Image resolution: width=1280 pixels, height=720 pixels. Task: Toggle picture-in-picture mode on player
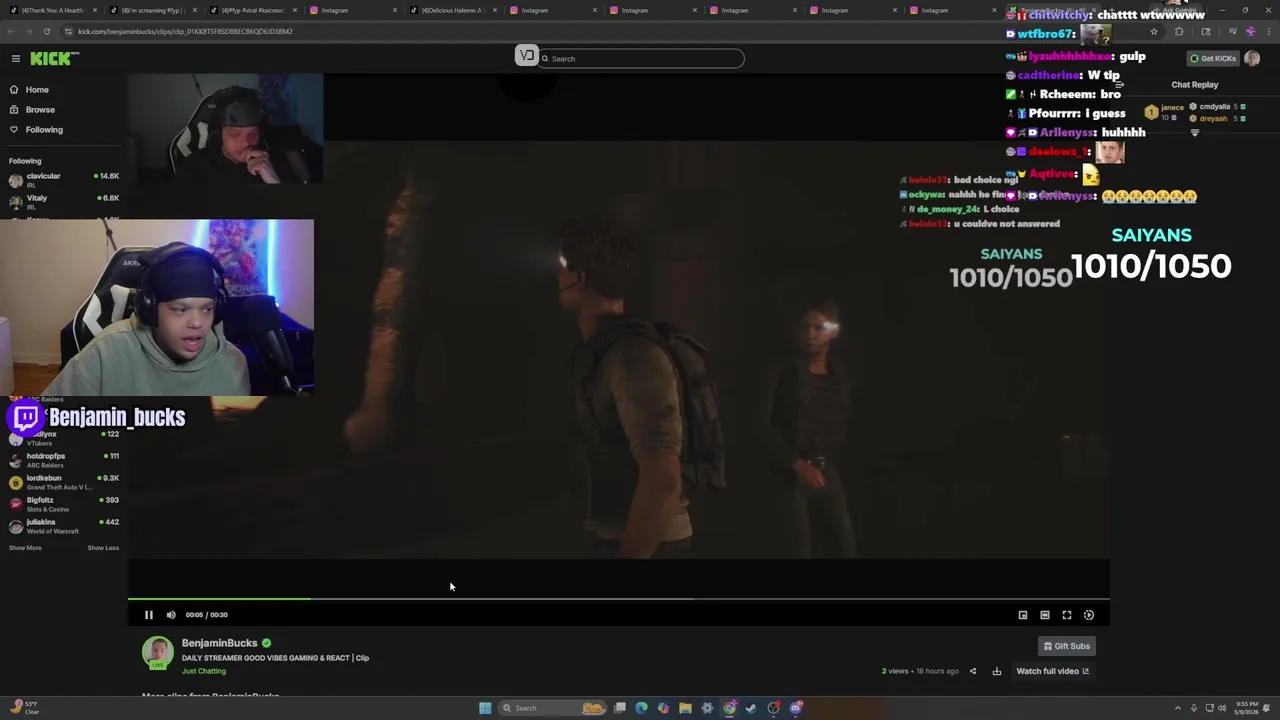(1023, 615)
